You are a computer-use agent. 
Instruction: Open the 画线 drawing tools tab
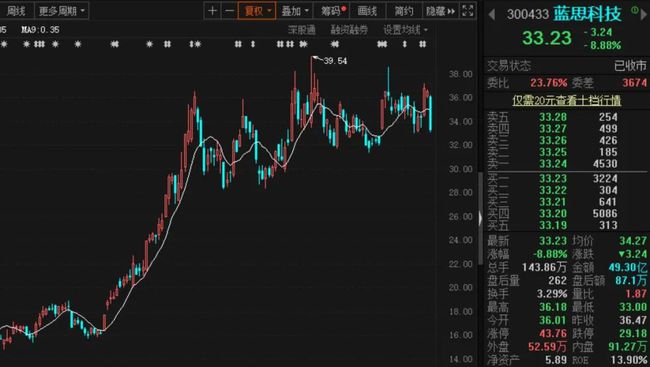click(x=367, y=11)
